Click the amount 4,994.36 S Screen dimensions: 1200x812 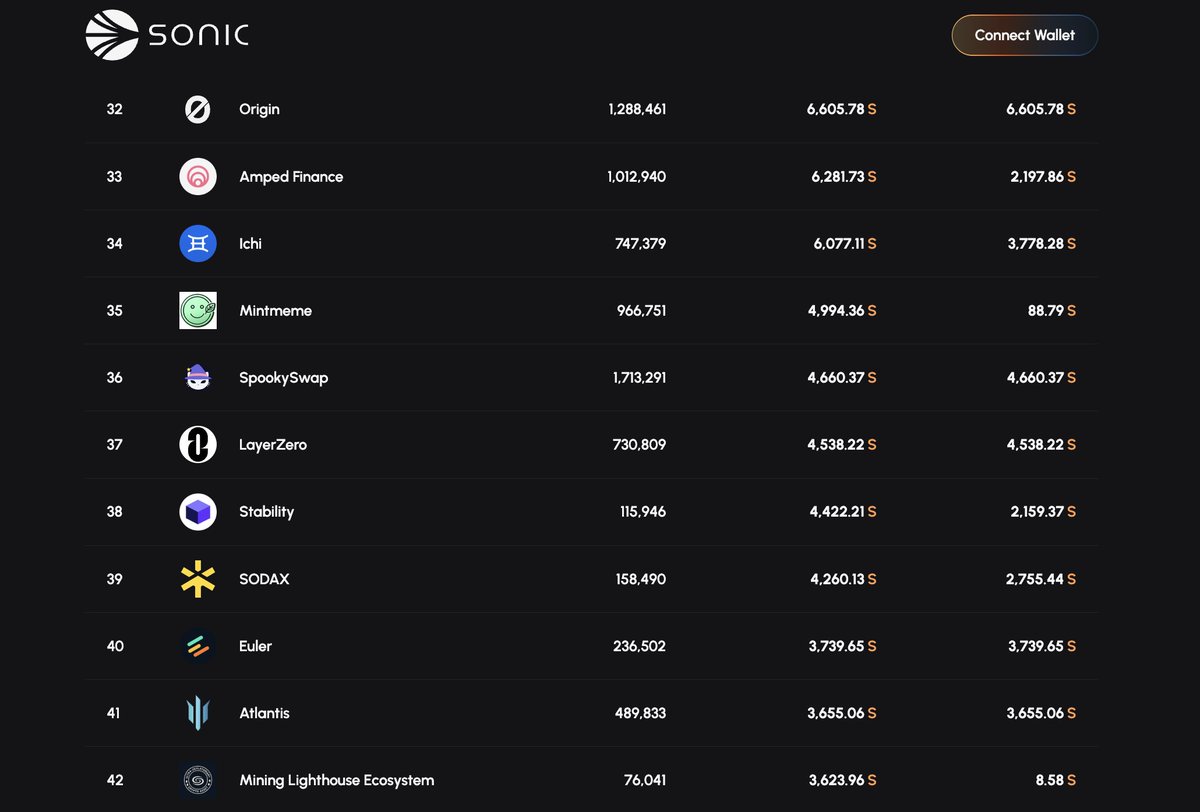coord(842,310)
